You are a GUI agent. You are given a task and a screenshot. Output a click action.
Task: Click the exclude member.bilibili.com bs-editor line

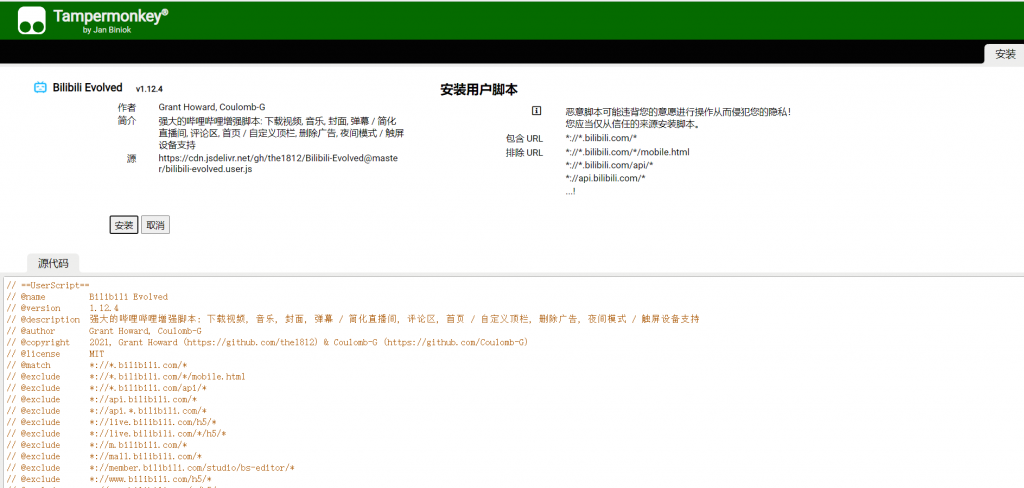(x=151, y=468)
